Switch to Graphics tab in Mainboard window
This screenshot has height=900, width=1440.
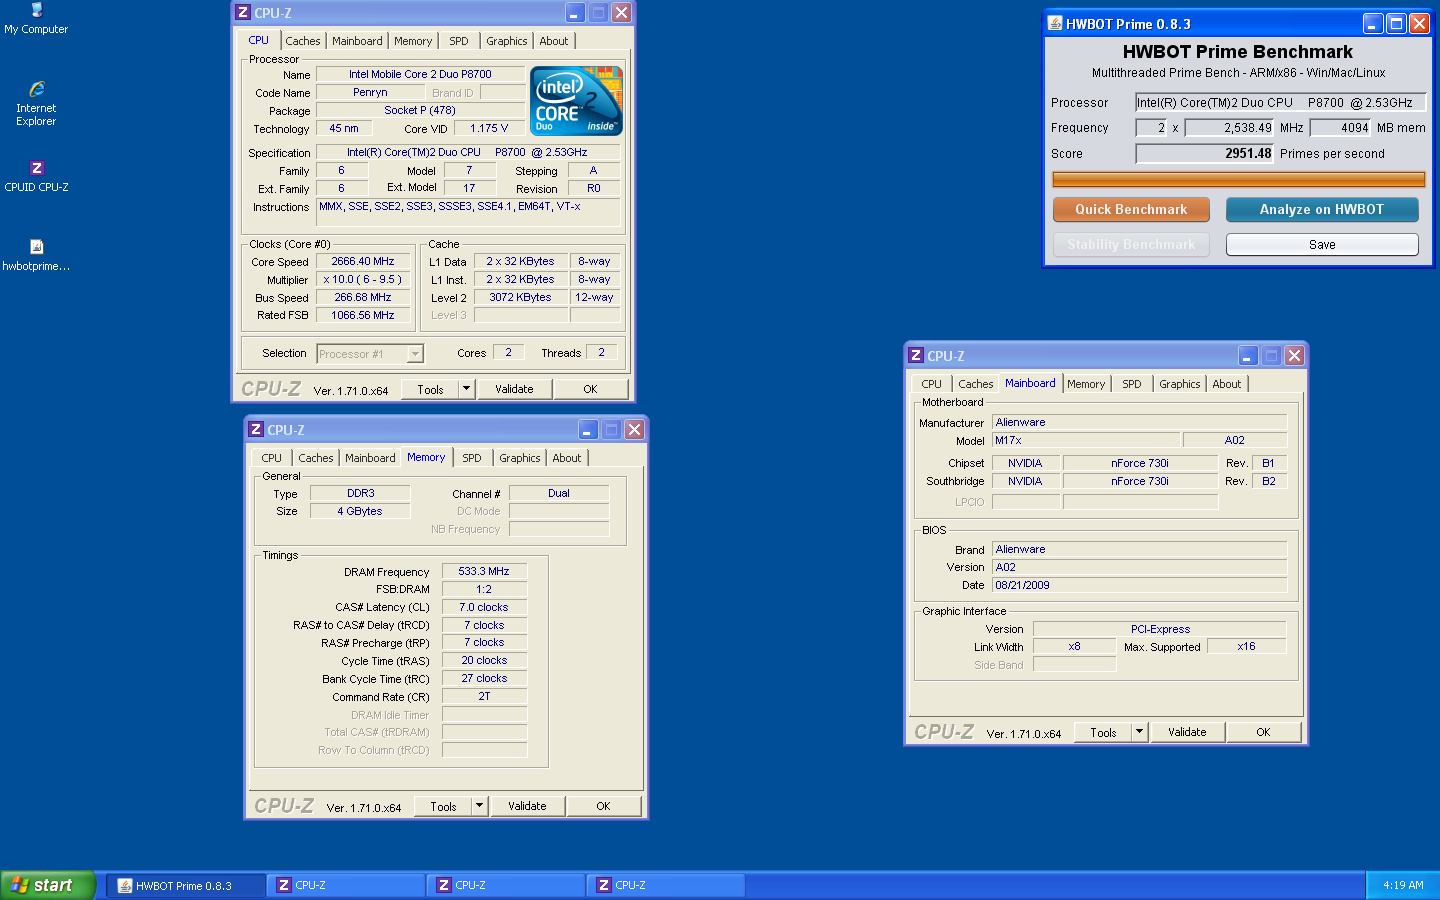coord(1180,384)
